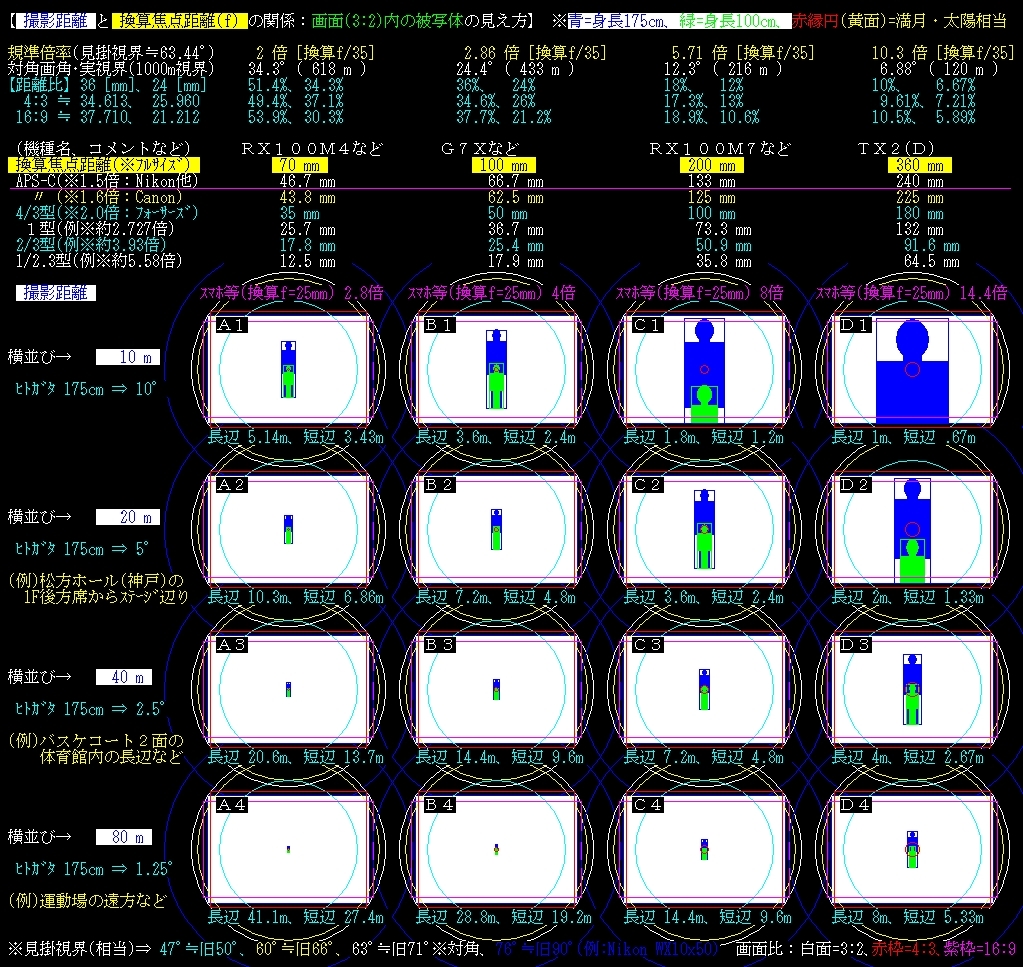This screenshot has width=1023, height=967.
Task: Click the 2/3型 25.4 mm value
Action: tap(515, 245)
